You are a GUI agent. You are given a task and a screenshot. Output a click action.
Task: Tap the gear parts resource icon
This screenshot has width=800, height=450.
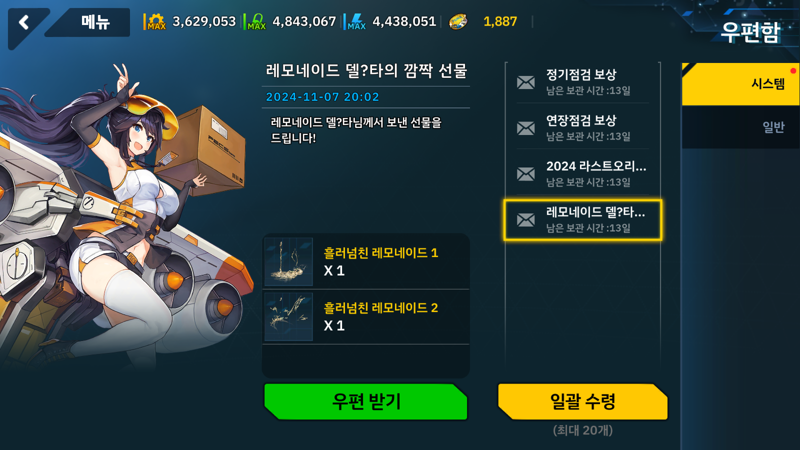tap(156, 21)
